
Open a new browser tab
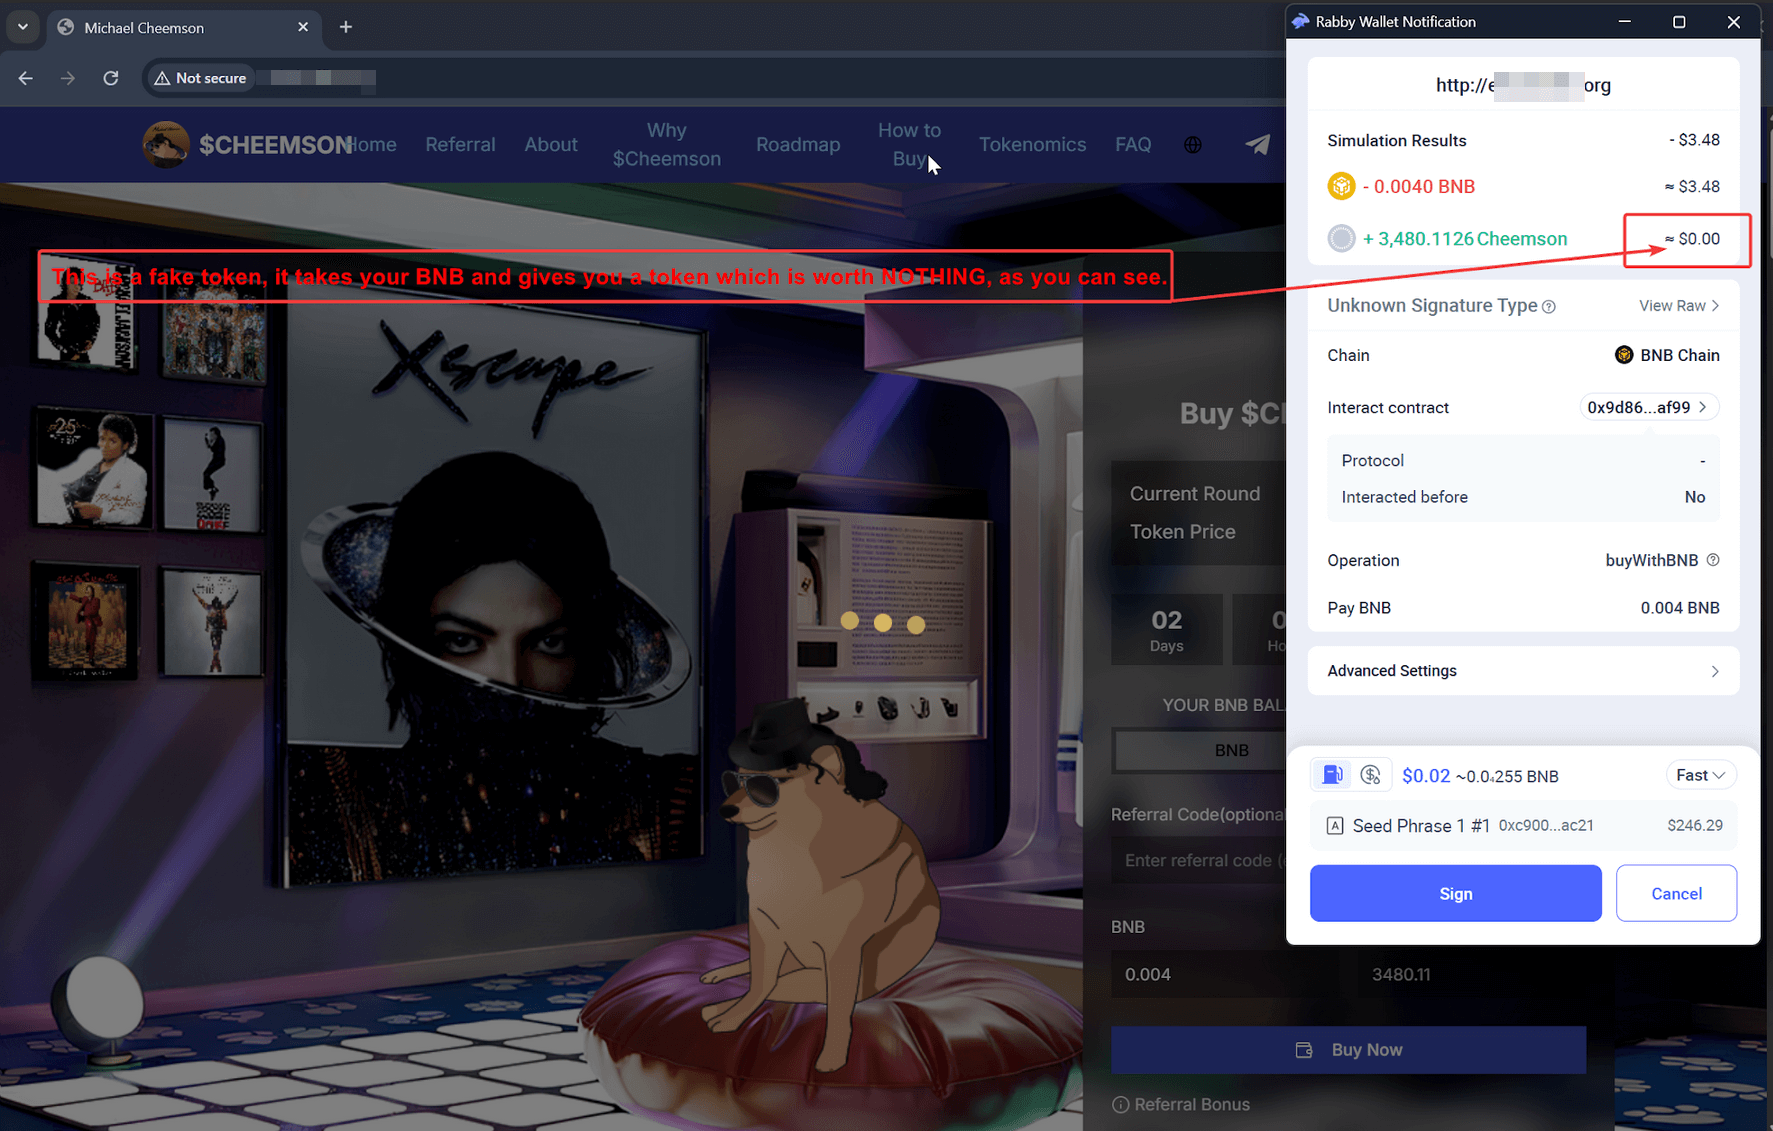pos(346,27)
